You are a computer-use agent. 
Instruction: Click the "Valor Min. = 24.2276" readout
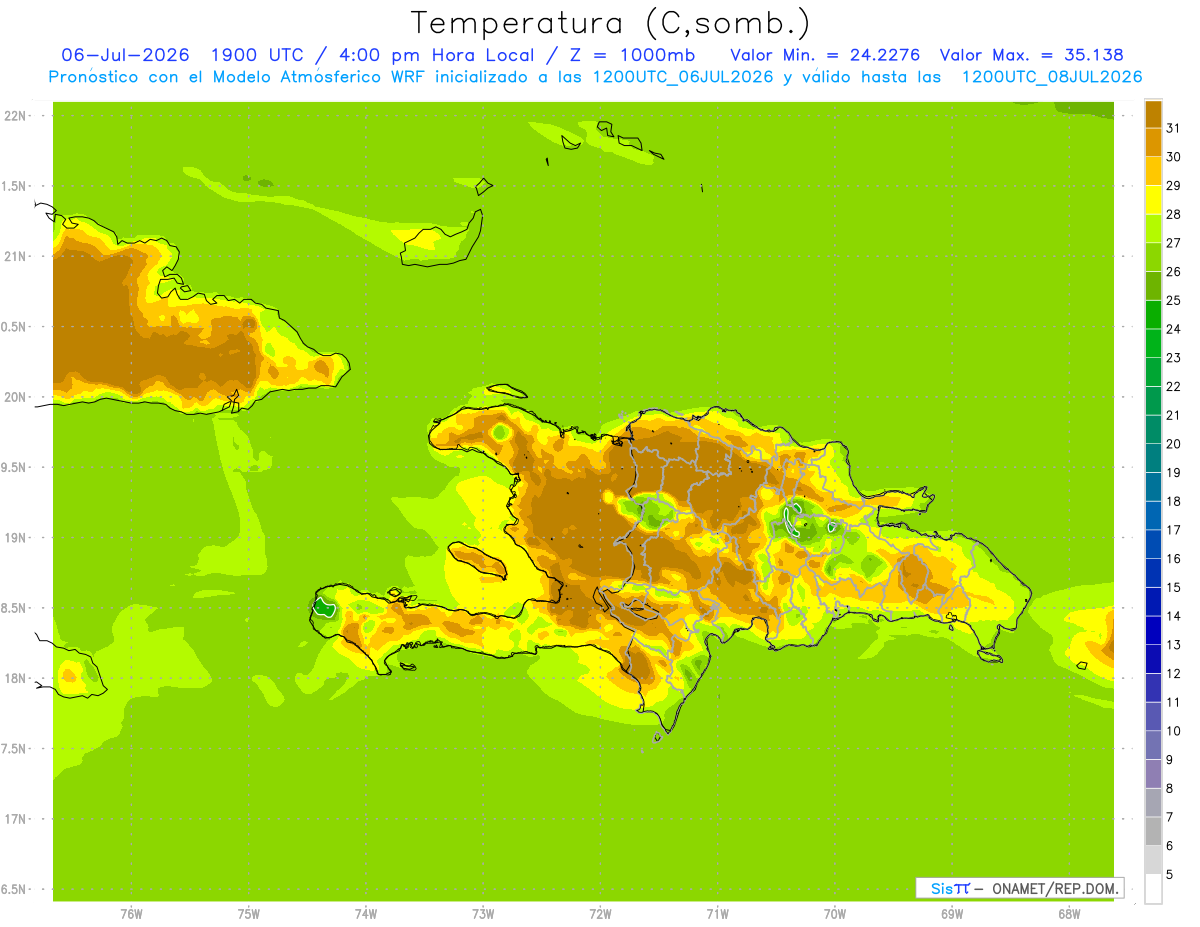(825, 55)
